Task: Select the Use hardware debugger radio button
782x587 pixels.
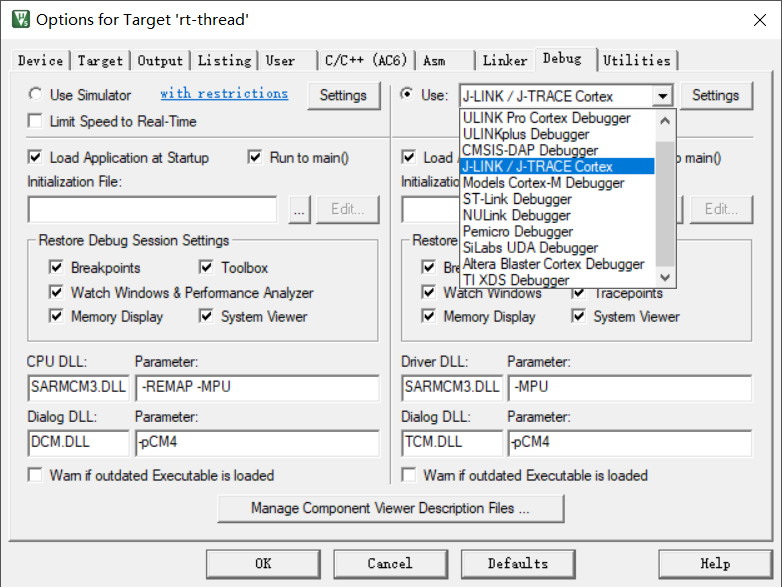Action: (x=407, y=94)
